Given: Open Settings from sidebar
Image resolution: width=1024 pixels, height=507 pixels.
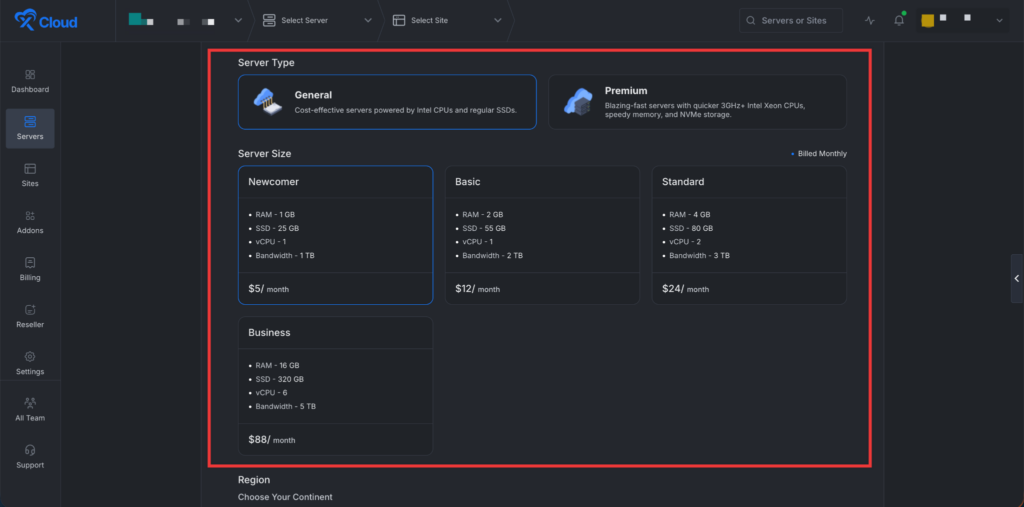Looking at the screenshot, I should [x=30, y=363].
